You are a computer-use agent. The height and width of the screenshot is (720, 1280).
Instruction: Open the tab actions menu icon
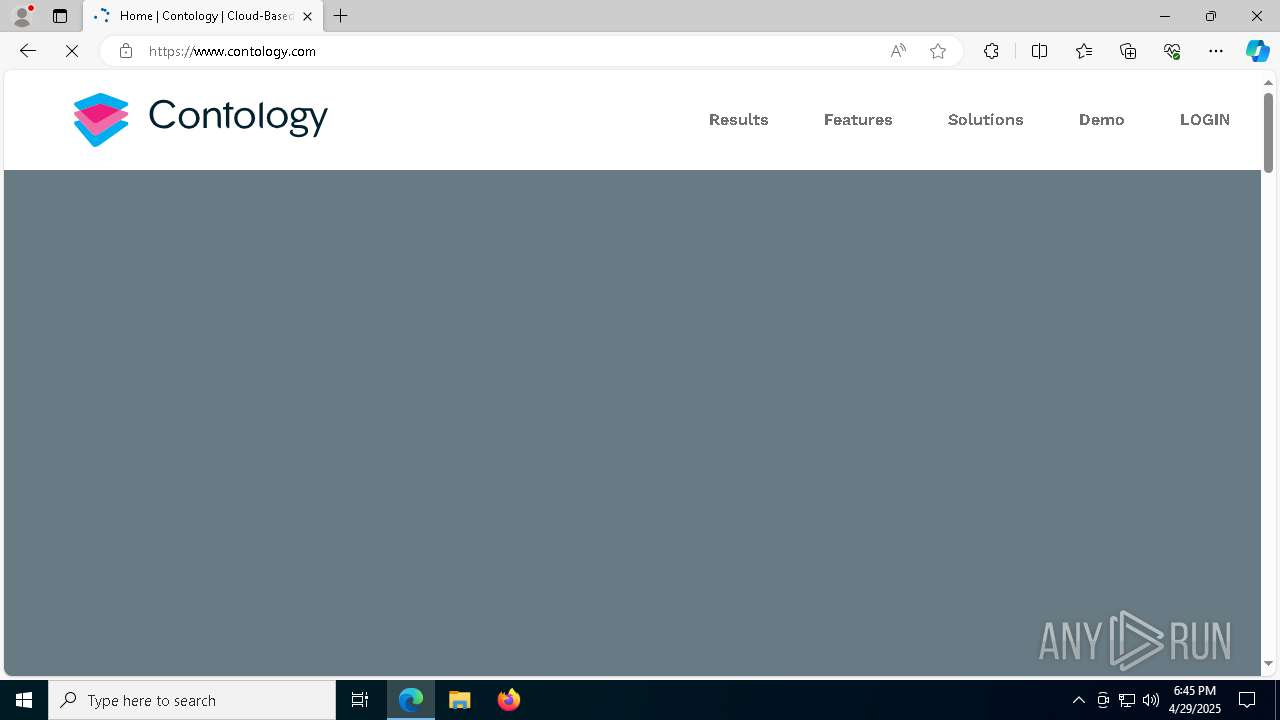coord(60,16)
